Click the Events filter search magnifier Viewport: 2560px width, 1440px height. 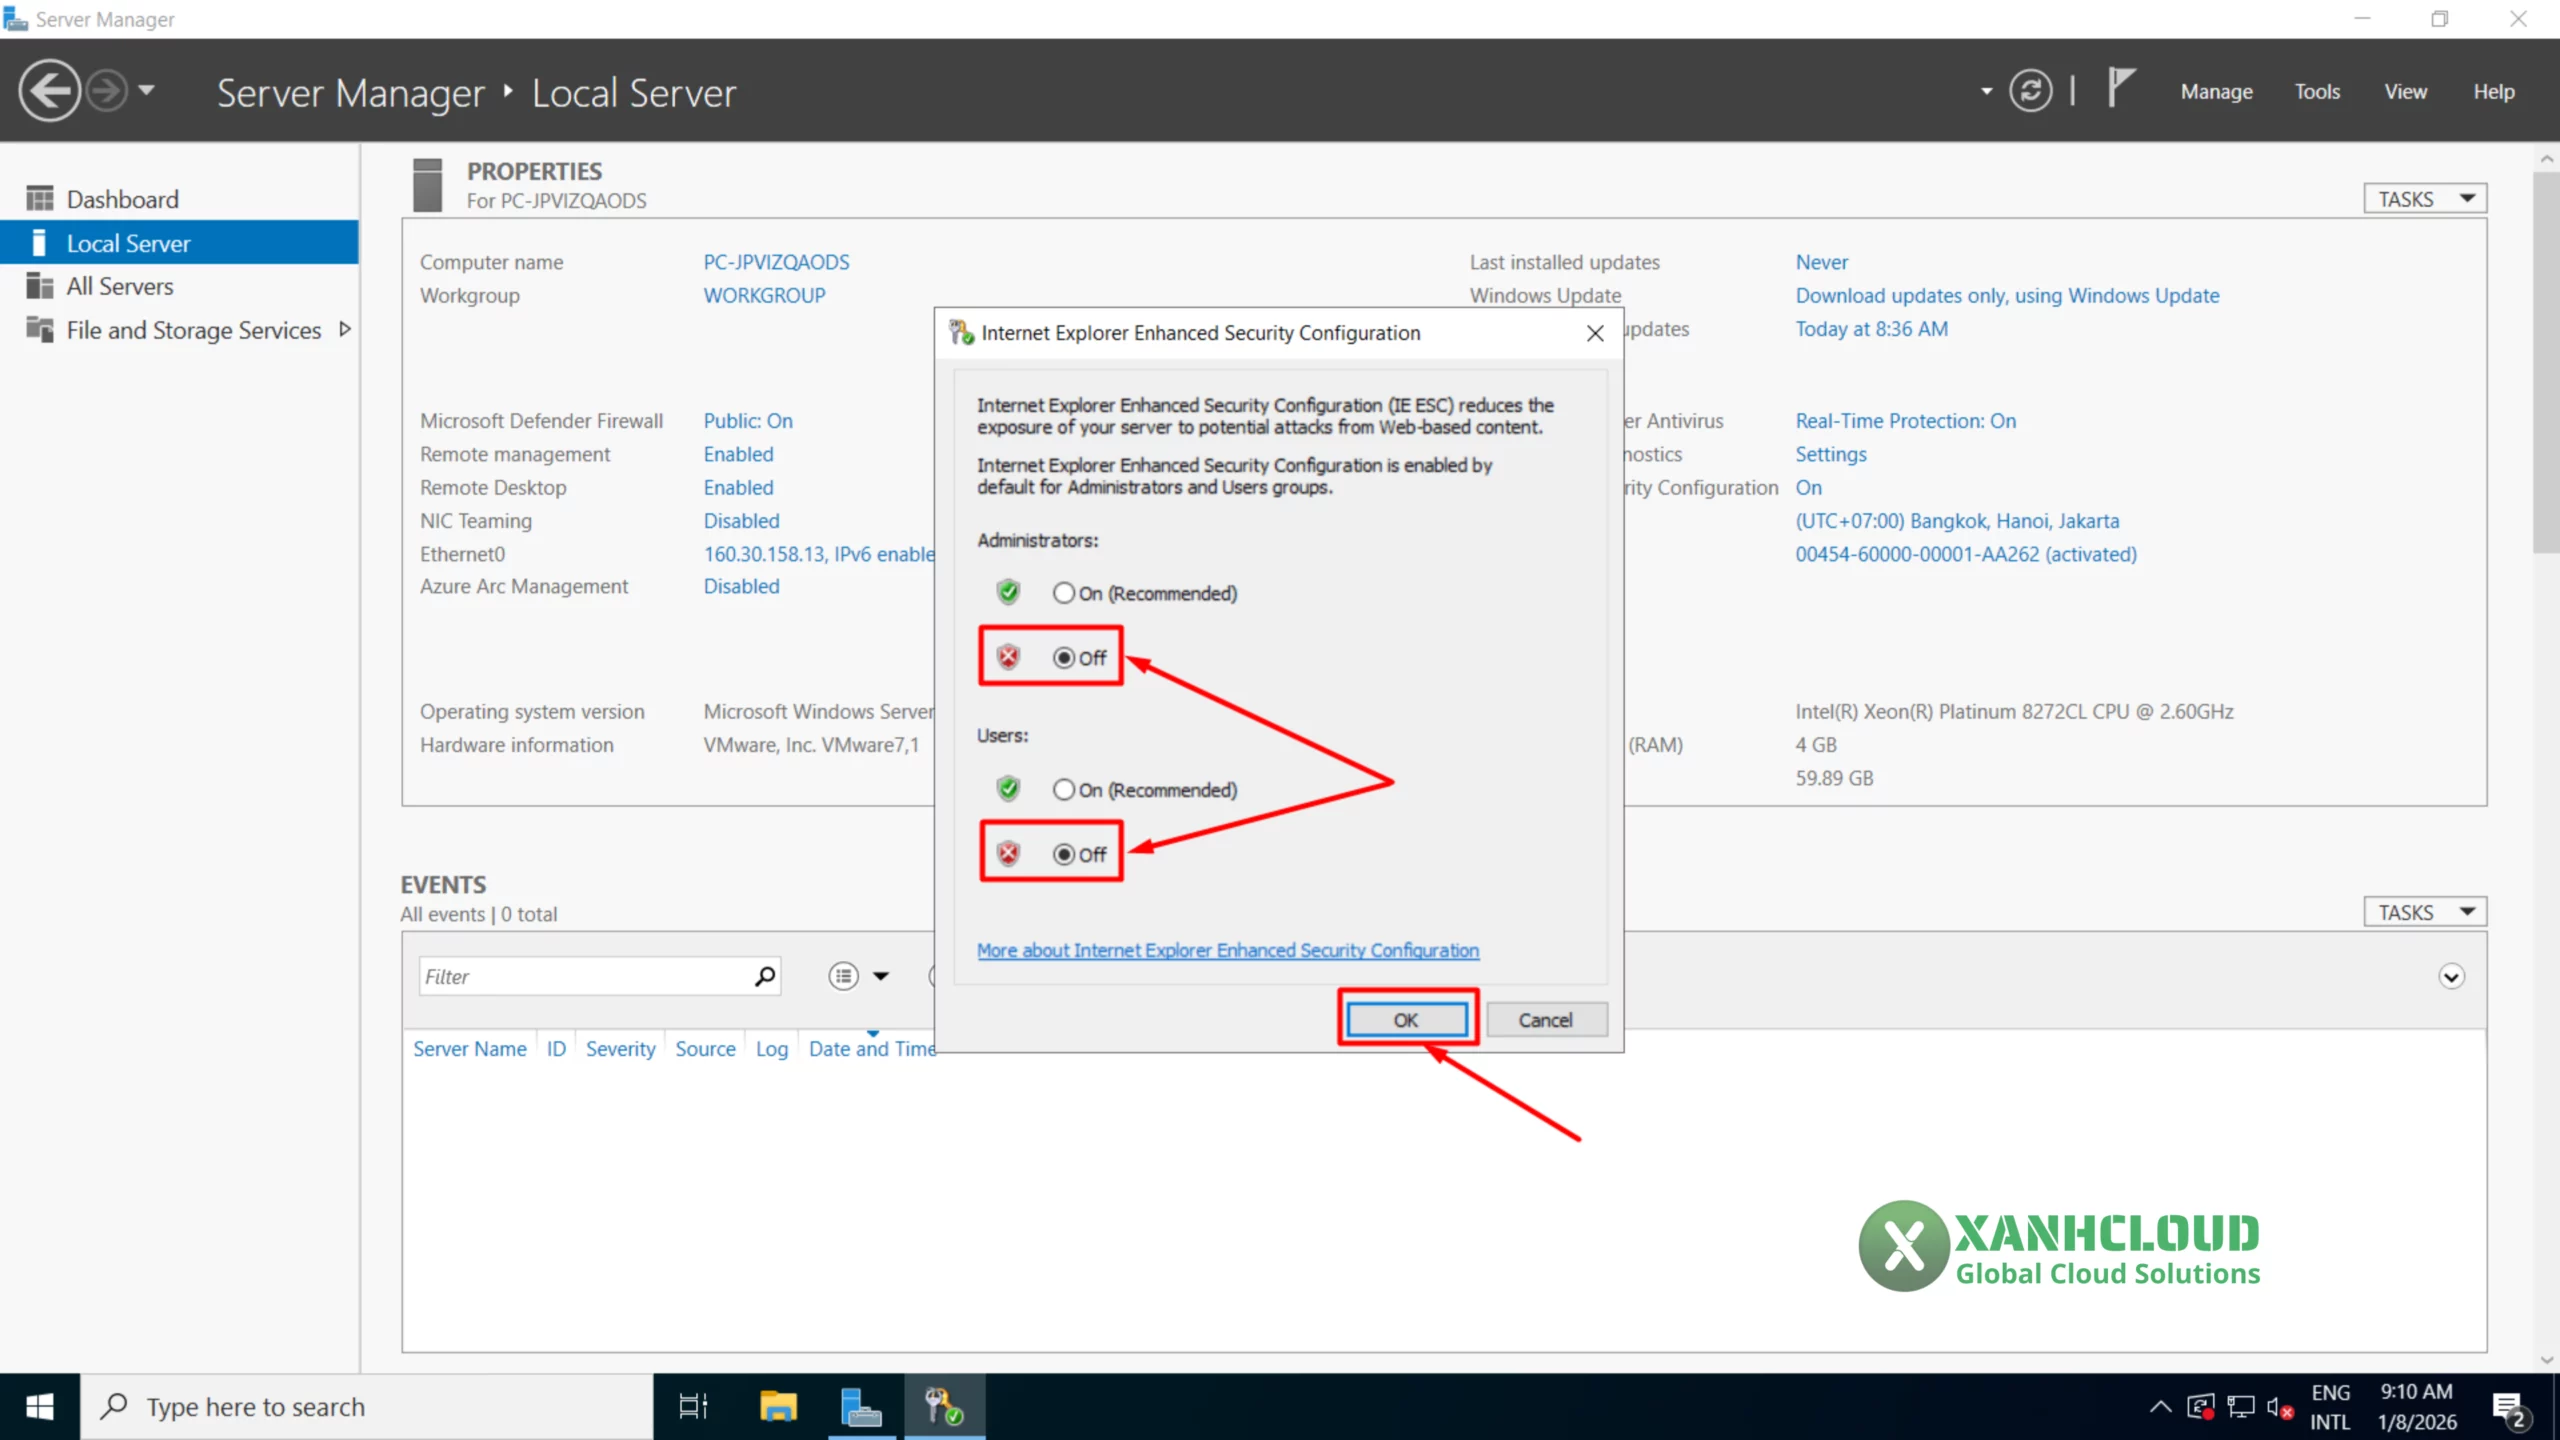tap(764, 975)
